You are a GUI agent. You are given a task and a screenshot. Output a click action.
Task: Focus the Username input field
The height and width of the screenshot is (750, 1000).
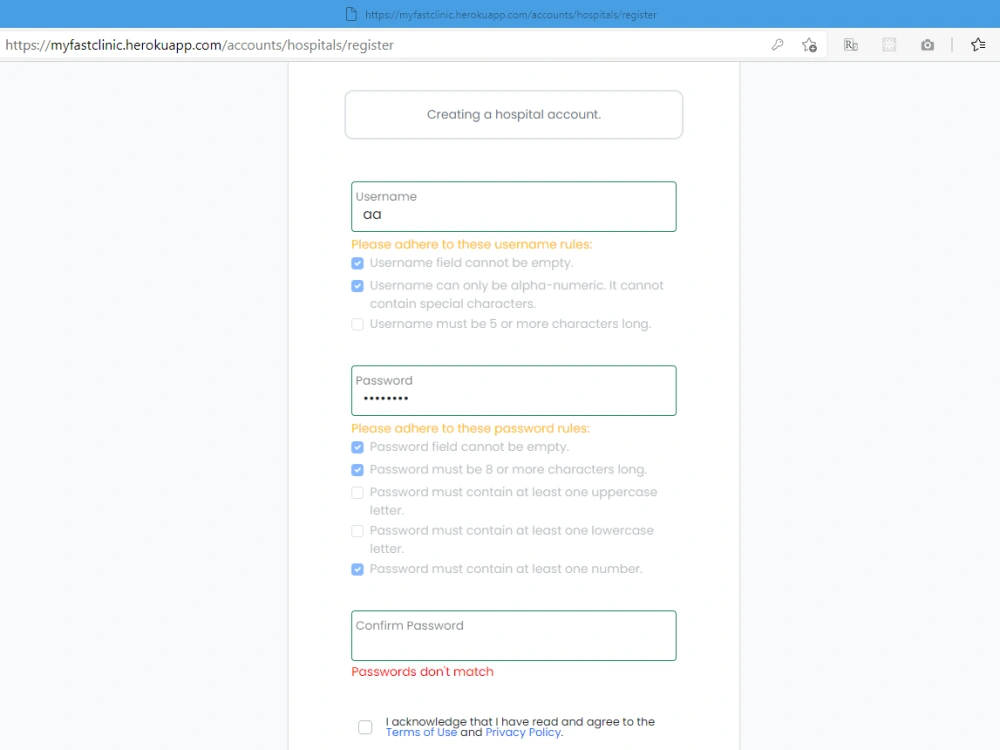click(513, 207)
